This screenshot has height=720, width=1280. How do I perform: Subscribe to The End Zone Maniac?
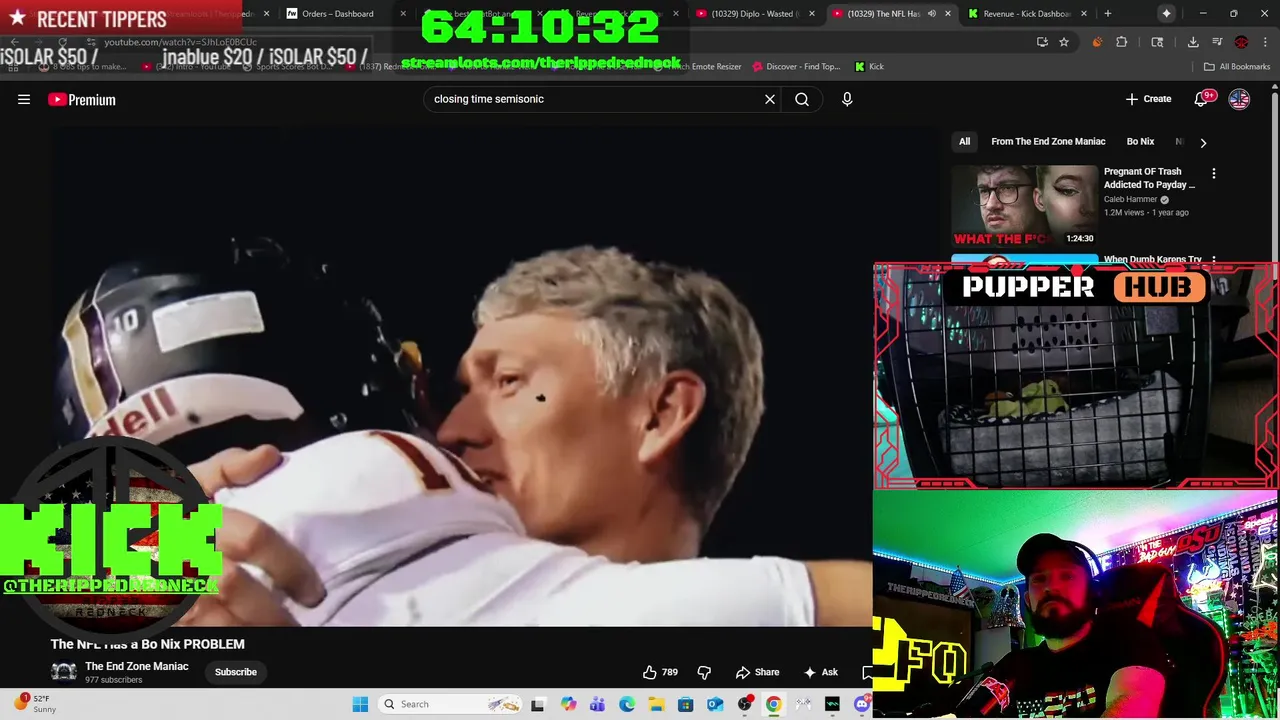(236, 672)
